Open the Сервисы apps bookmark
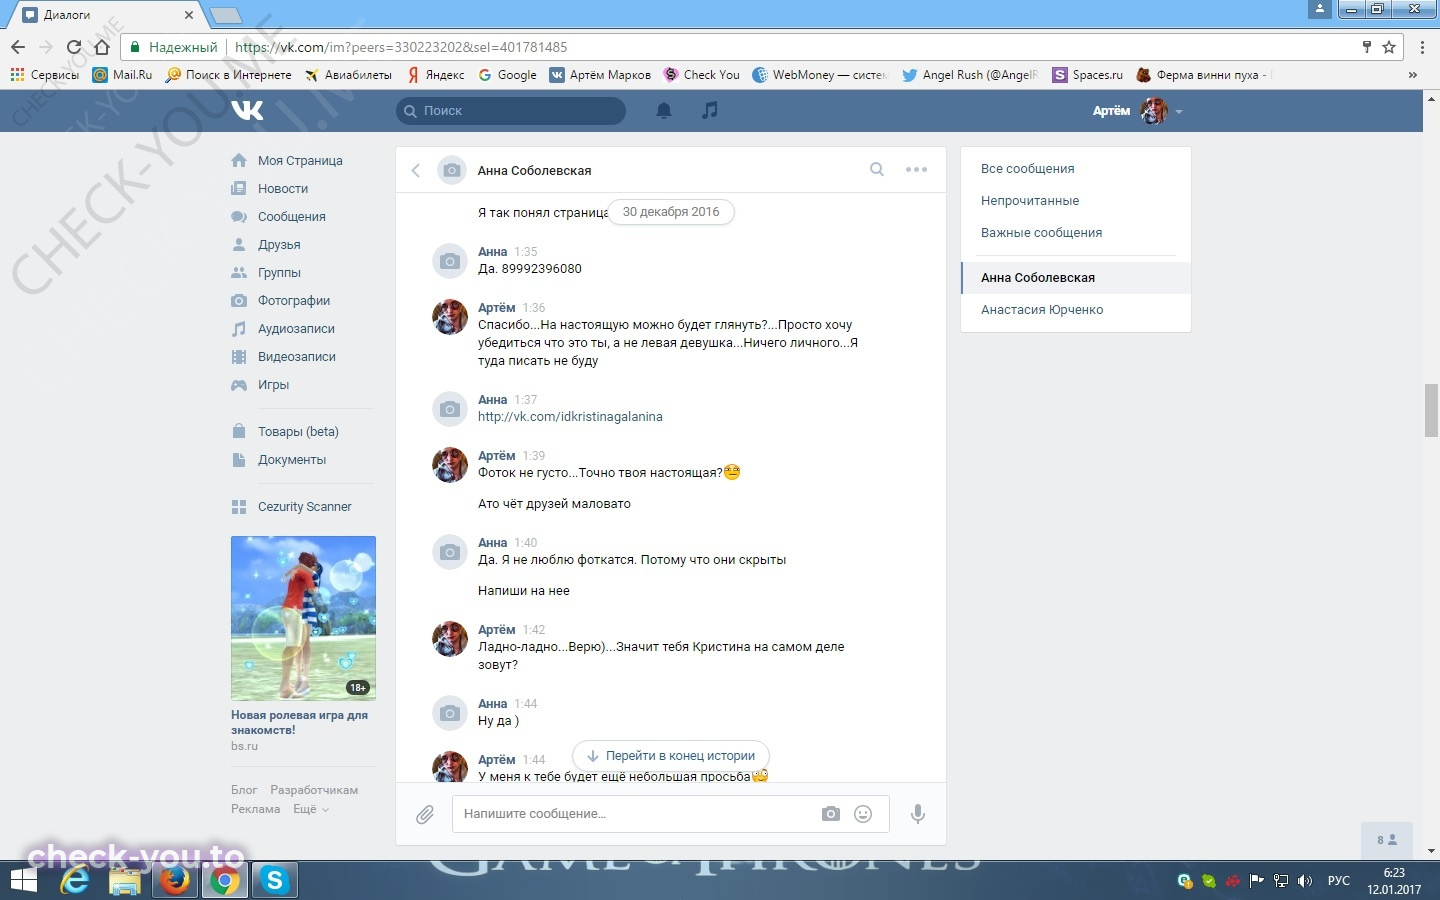1440x900 pixels. click(x=45, y=75)
